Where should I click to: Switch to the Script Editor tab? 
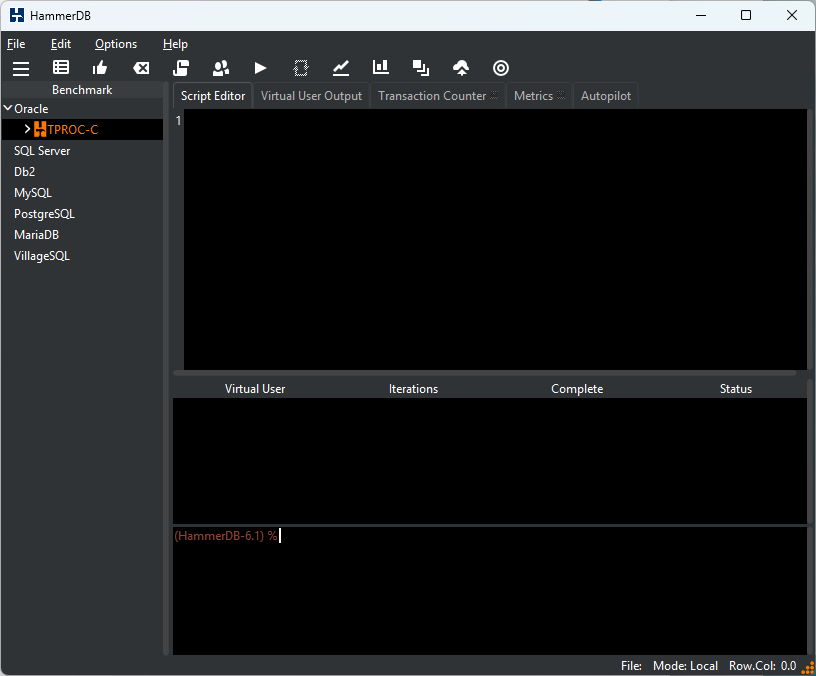(x=213, y=96)
